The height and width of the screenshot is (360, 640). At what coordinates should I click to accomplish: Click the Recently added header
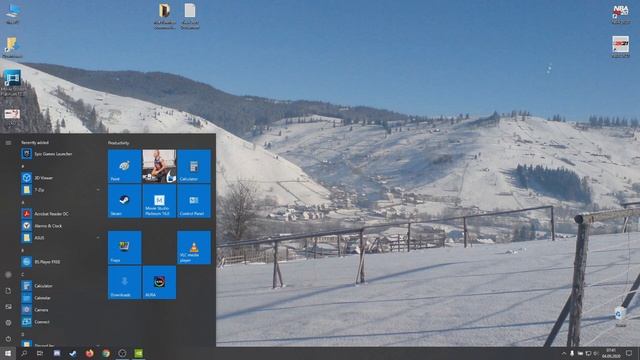tap(35, 142)
